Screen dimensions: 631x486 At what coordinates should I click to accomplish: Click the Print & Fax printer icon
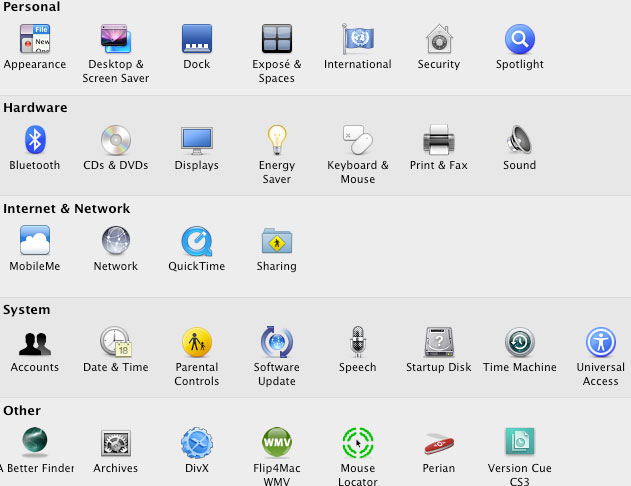coord(439,140)
